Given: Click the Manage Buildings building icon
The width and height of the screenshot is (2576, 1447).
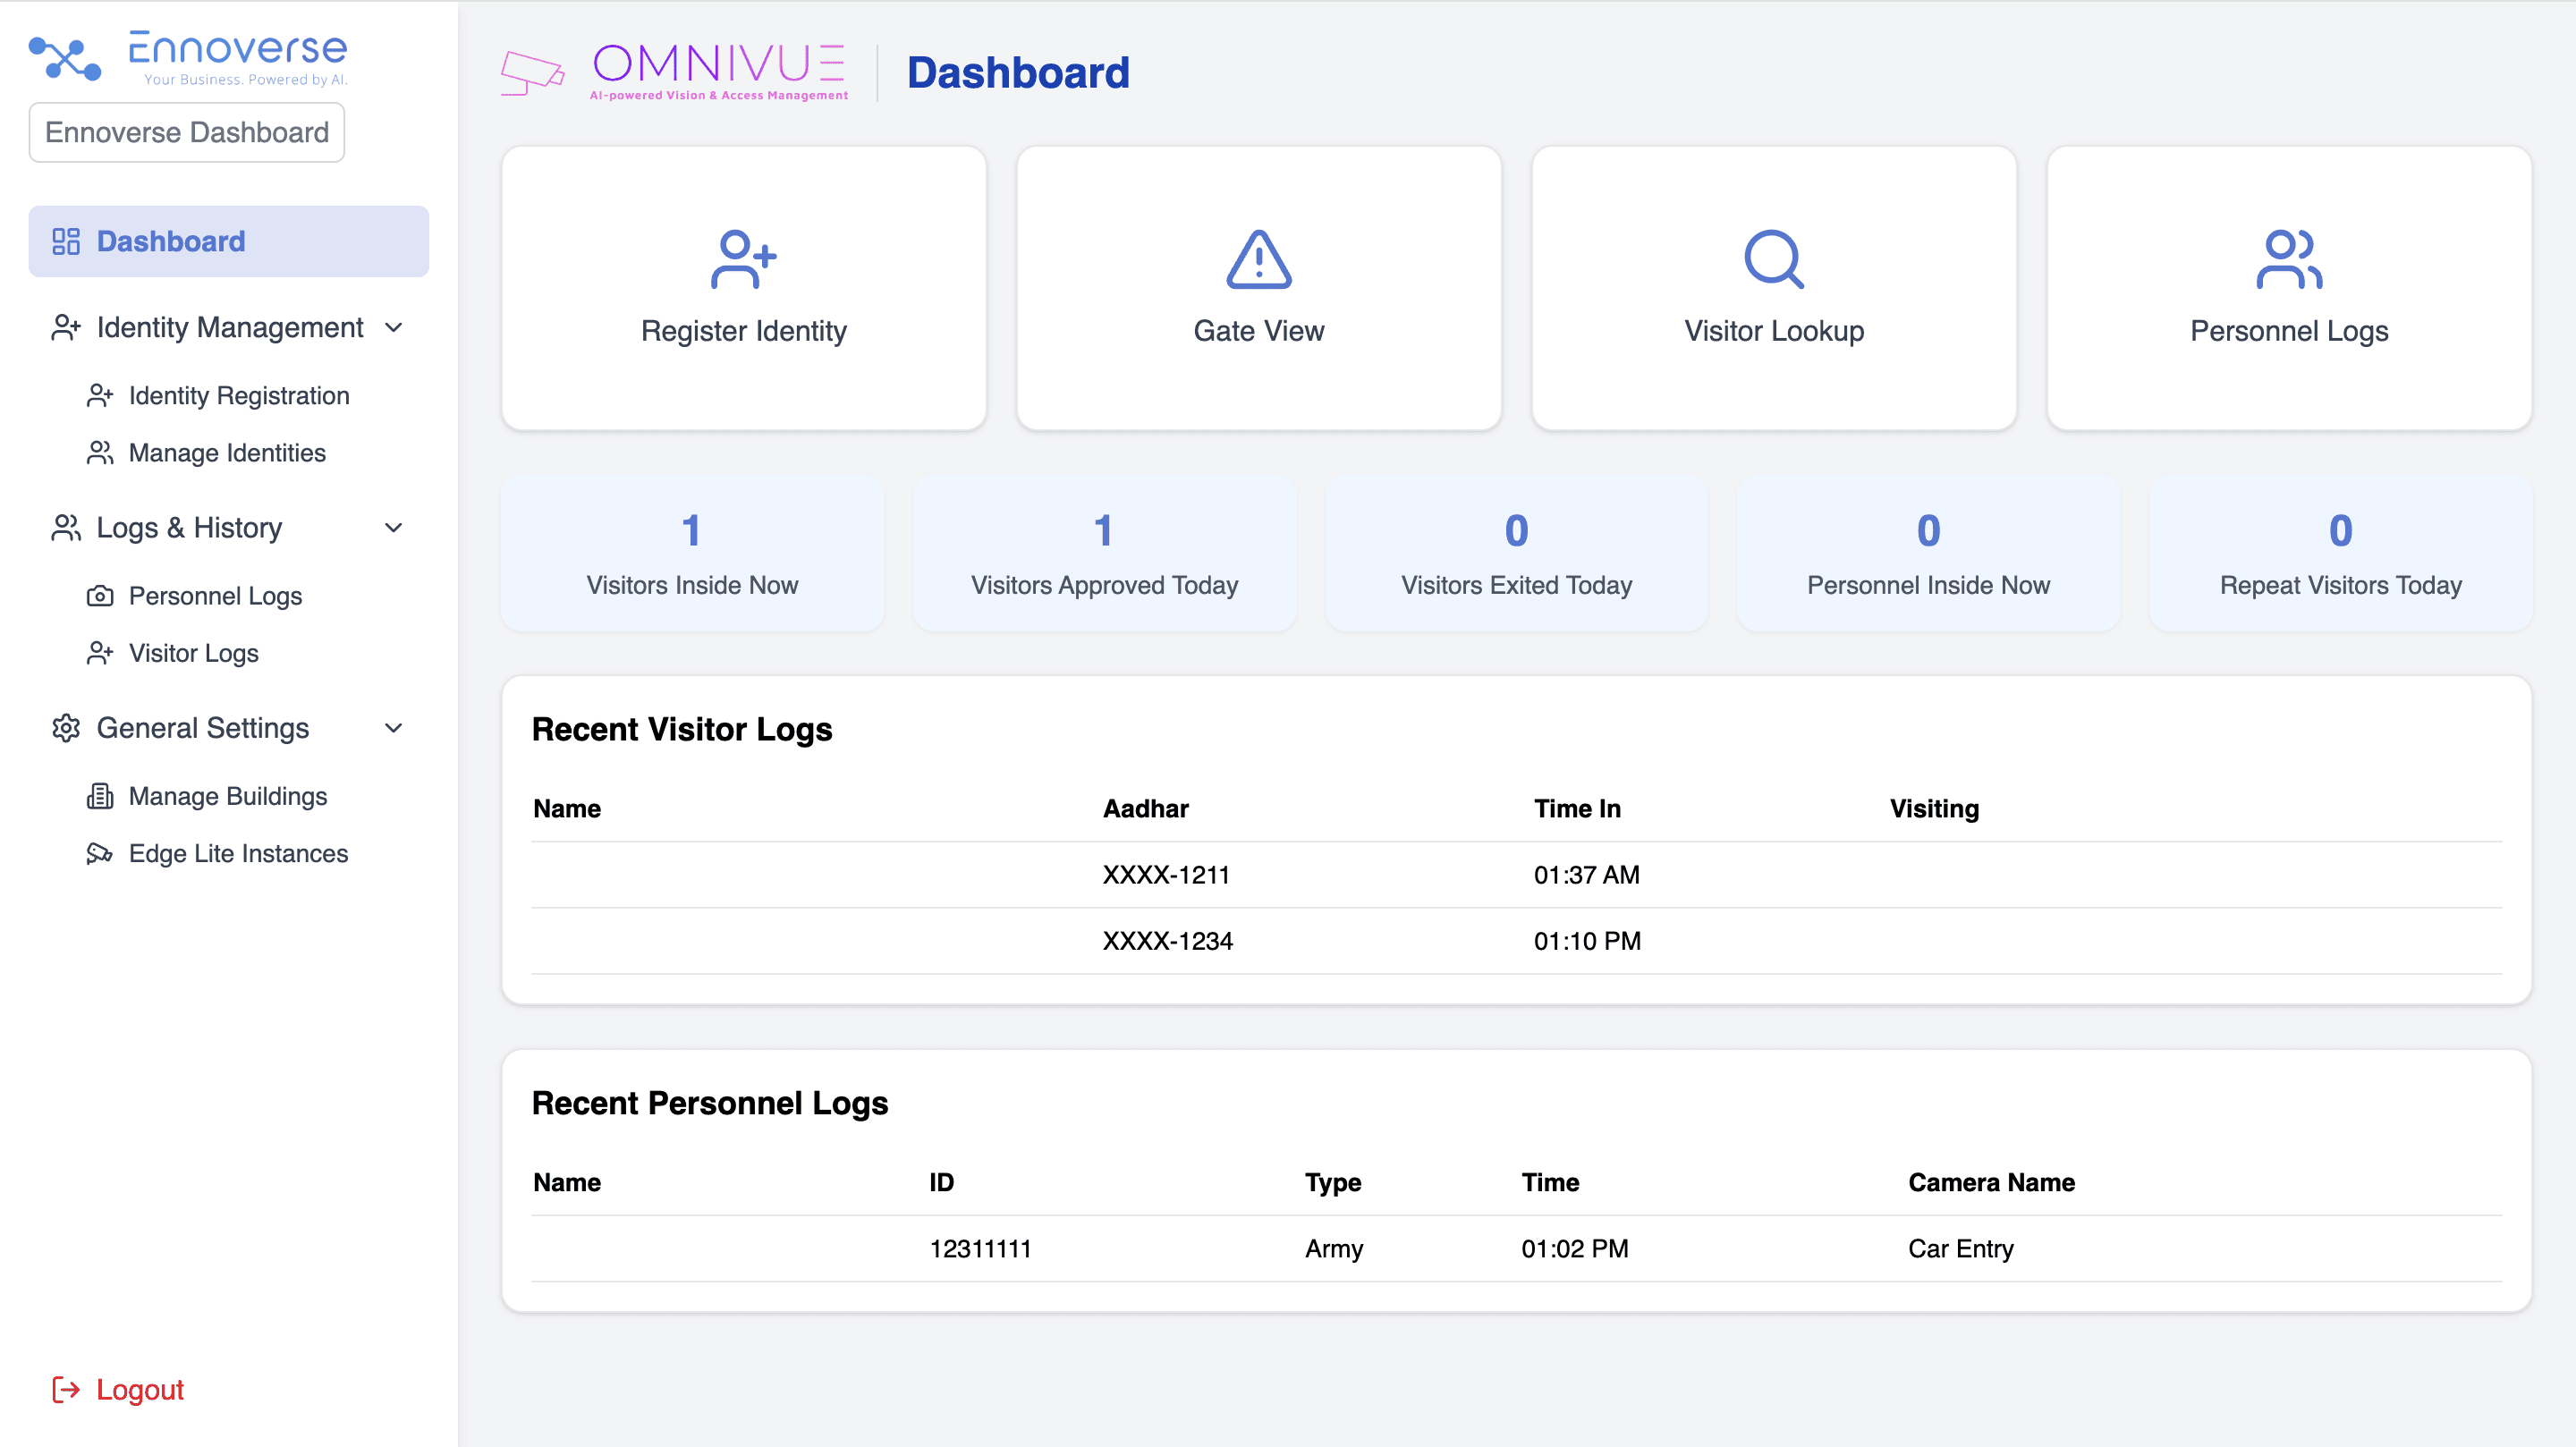Looking at the screenshot, I should pyautogui.click(x=101, y=795).
